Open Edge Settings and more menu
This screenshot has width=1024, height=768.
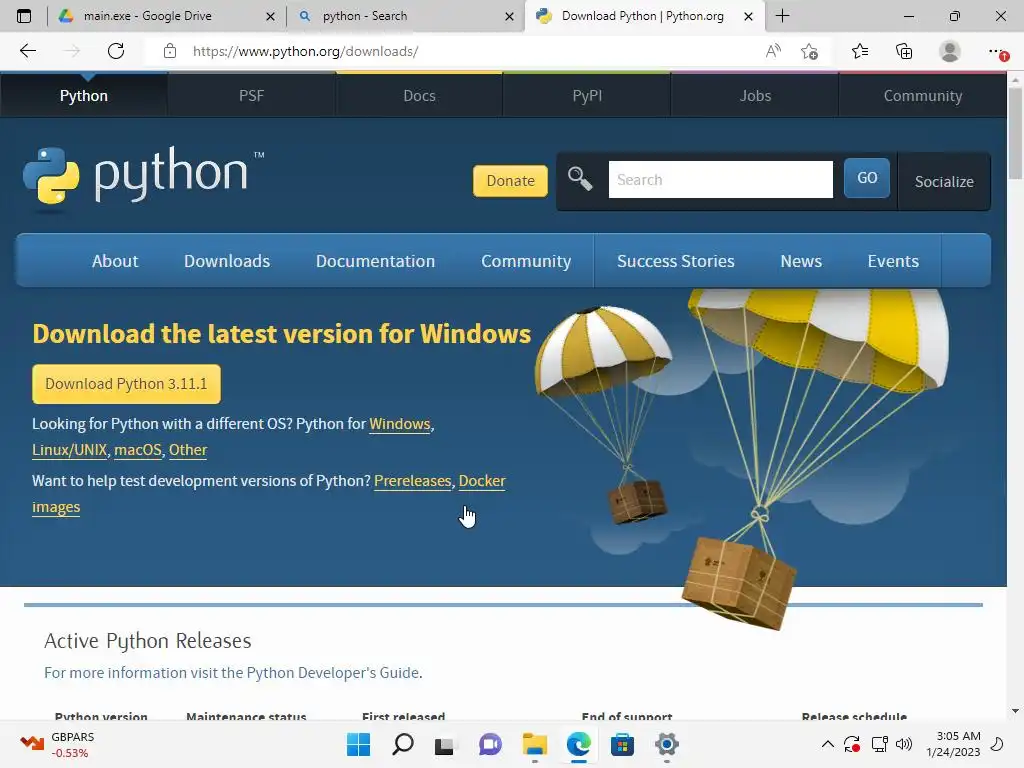pos(996,51)
